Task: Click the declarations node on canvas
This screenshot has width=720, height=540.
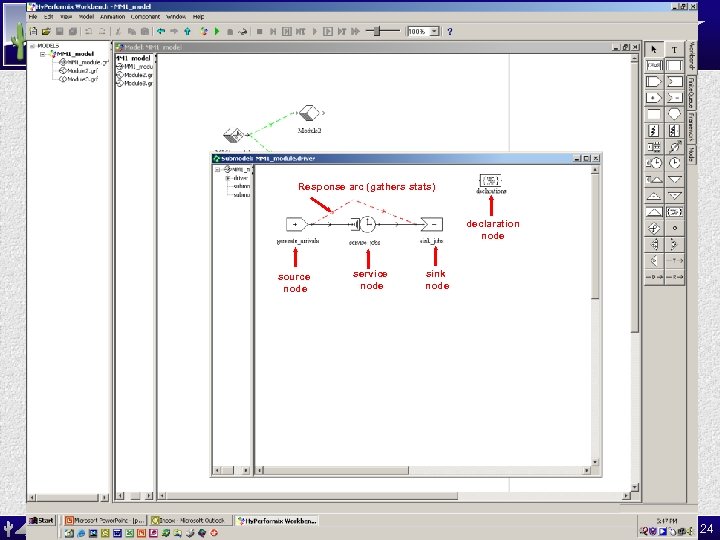Action: point(490,180)
